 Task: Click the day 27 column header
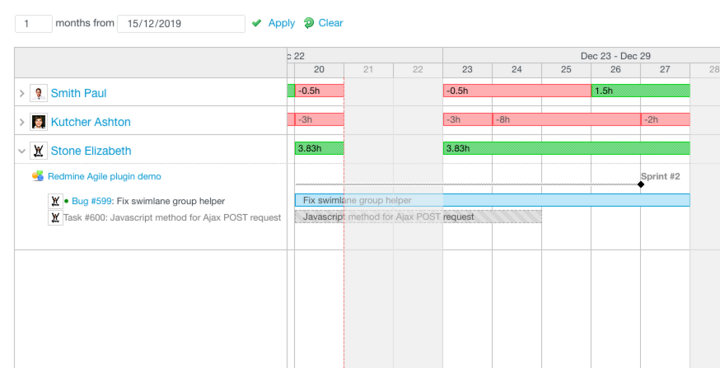[665, 70]
